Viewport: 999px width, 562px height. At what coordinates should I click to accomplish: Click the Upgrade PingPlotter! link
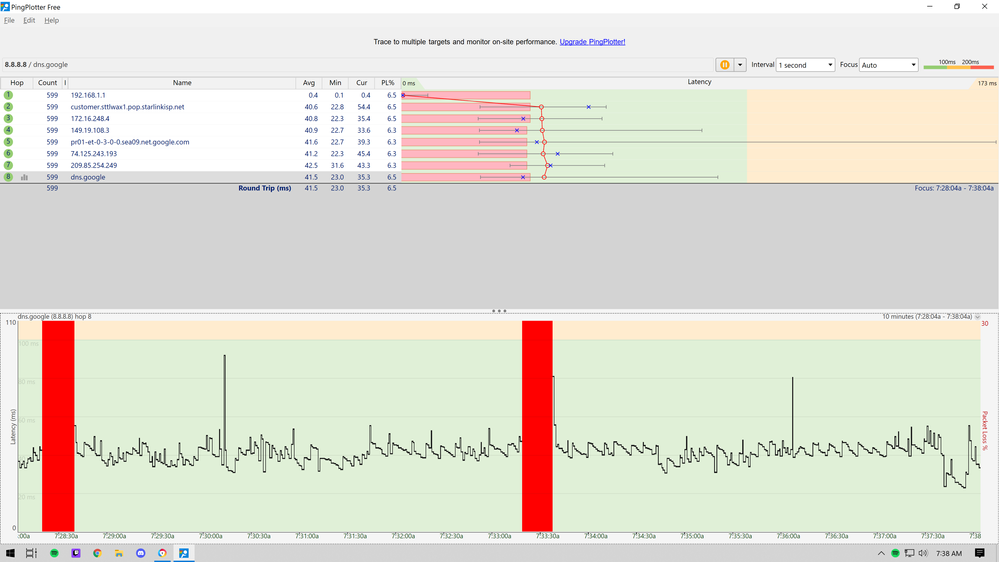(x=592, y=42)
